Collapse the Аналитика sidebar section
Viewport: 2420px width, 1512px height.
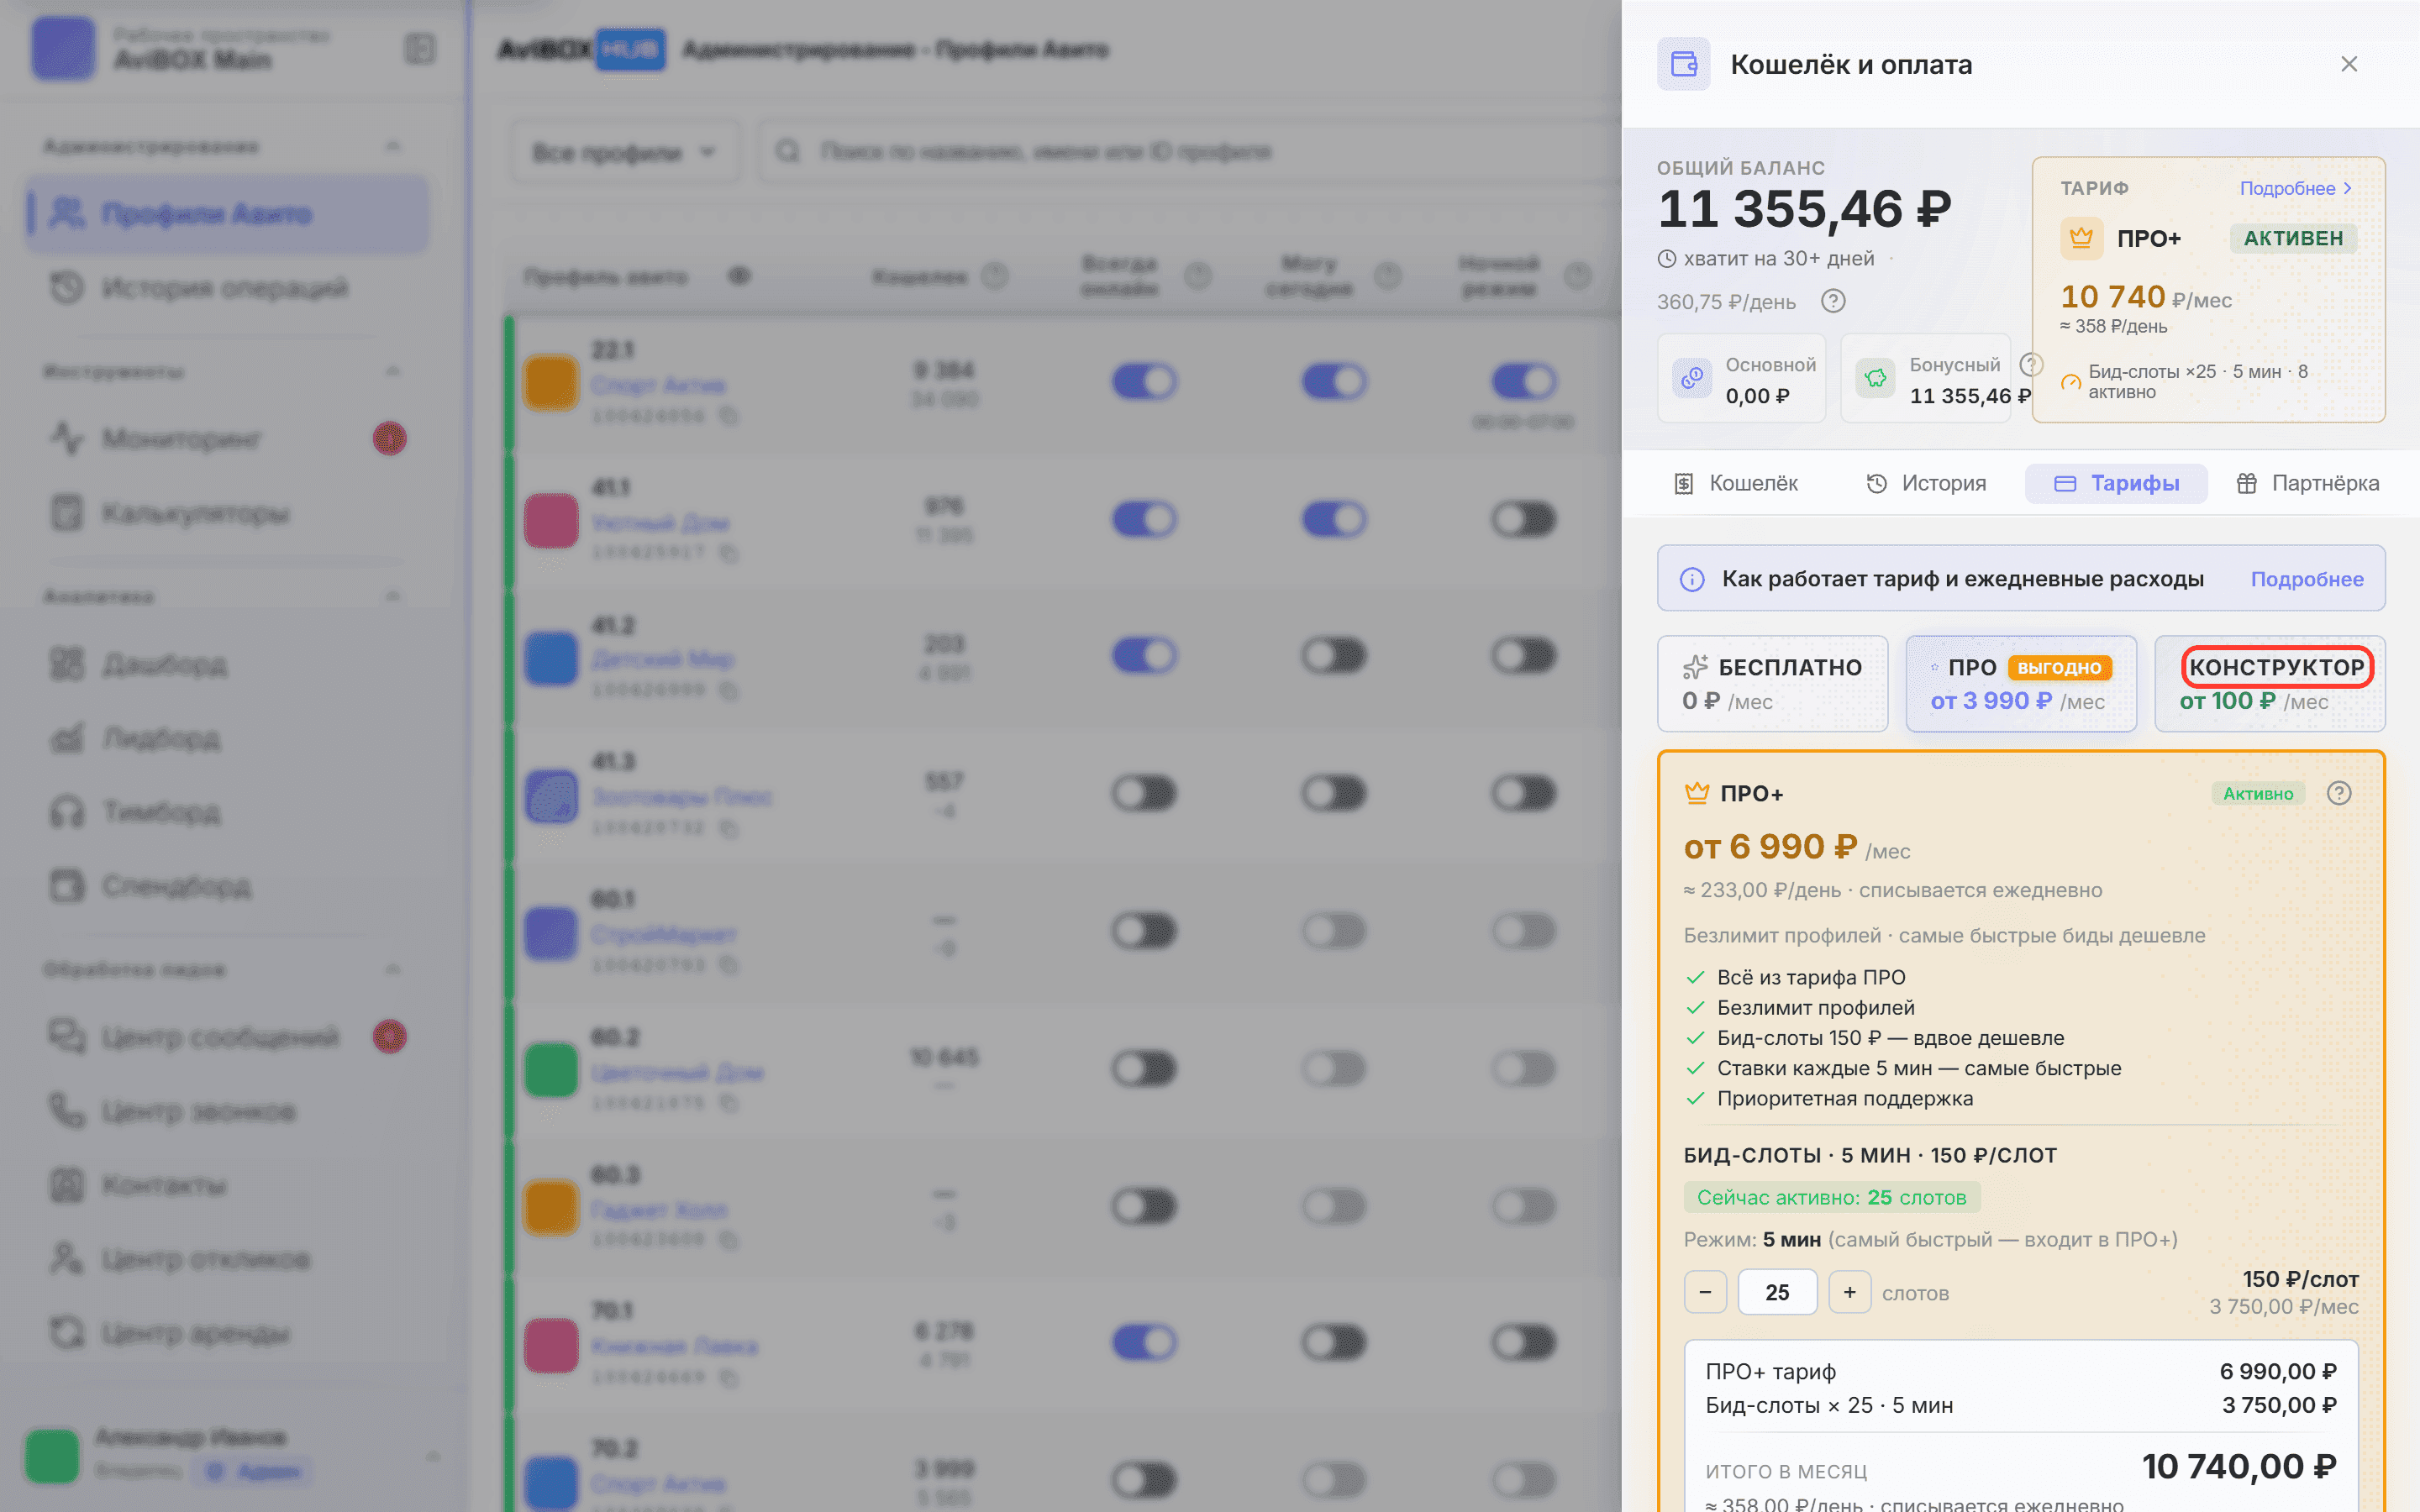393,596
